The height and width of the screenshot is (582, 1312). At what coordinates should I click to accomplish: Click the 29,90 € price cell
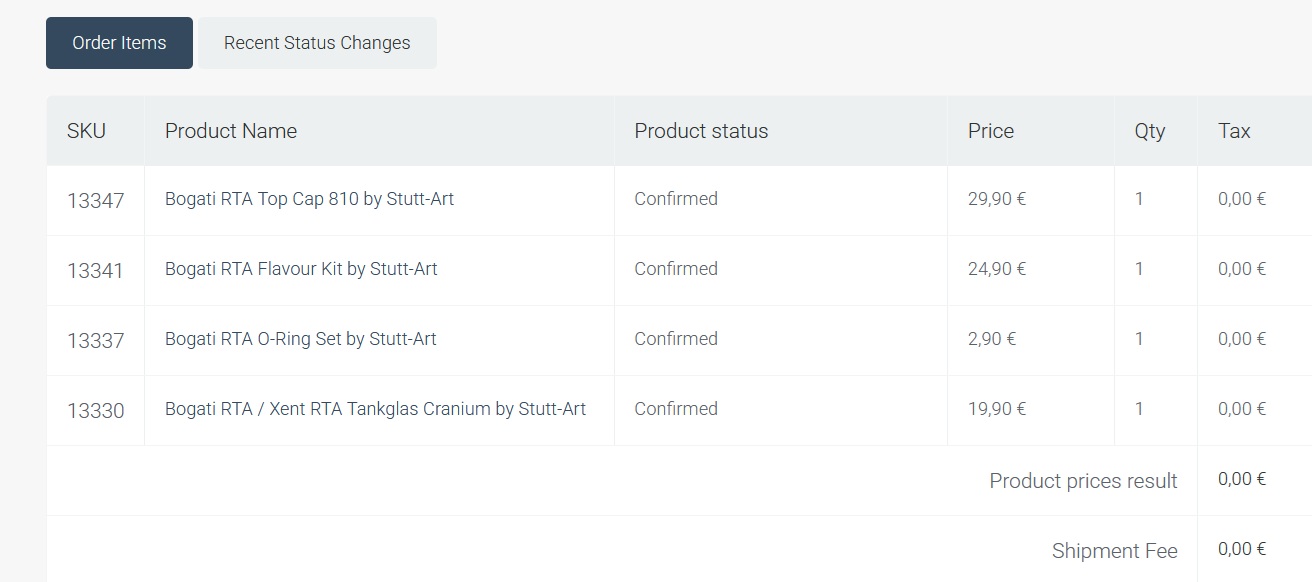(x=996, y=199)
